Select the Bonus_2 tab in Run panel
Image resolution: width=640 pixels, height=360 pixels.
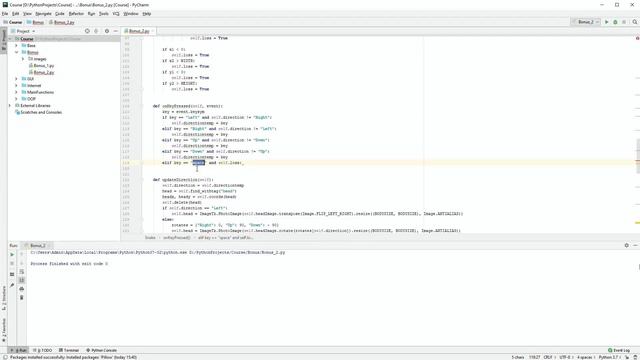38,245
